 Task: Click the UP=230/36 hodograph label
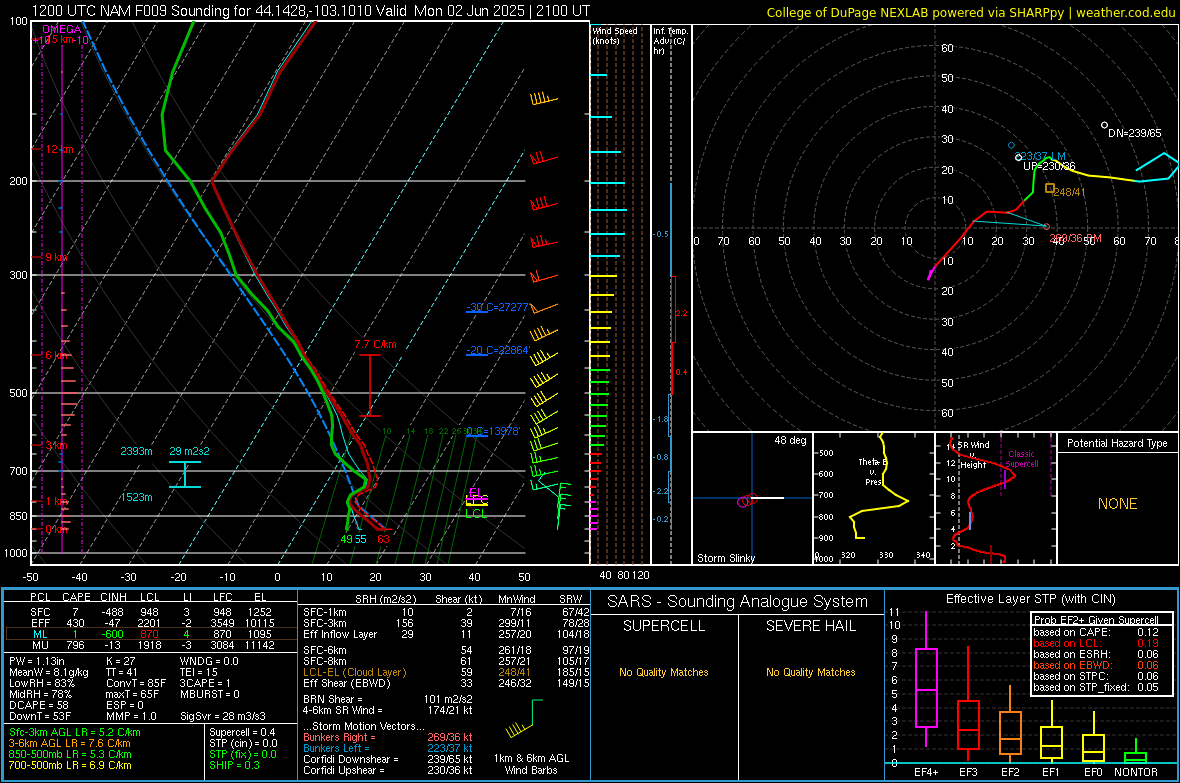click(x=1049, y=166)
